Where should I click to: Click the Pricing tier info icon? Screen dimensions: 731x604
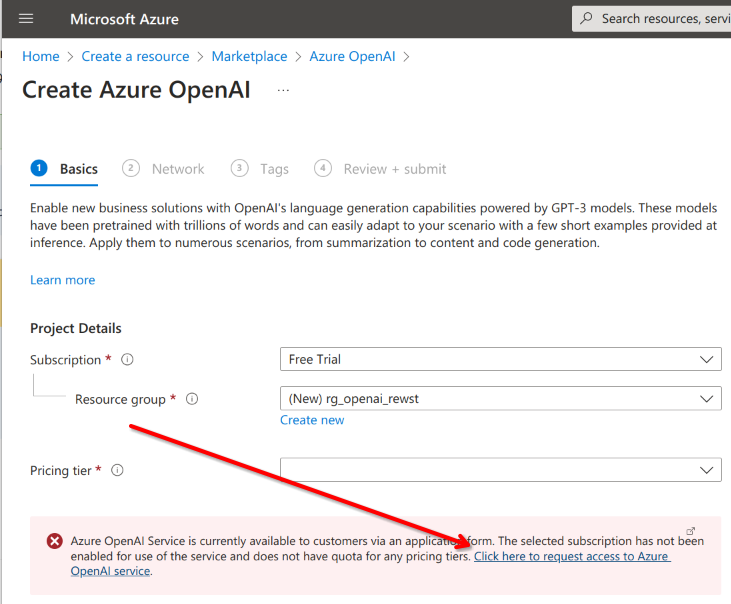[x=117, y=470]
